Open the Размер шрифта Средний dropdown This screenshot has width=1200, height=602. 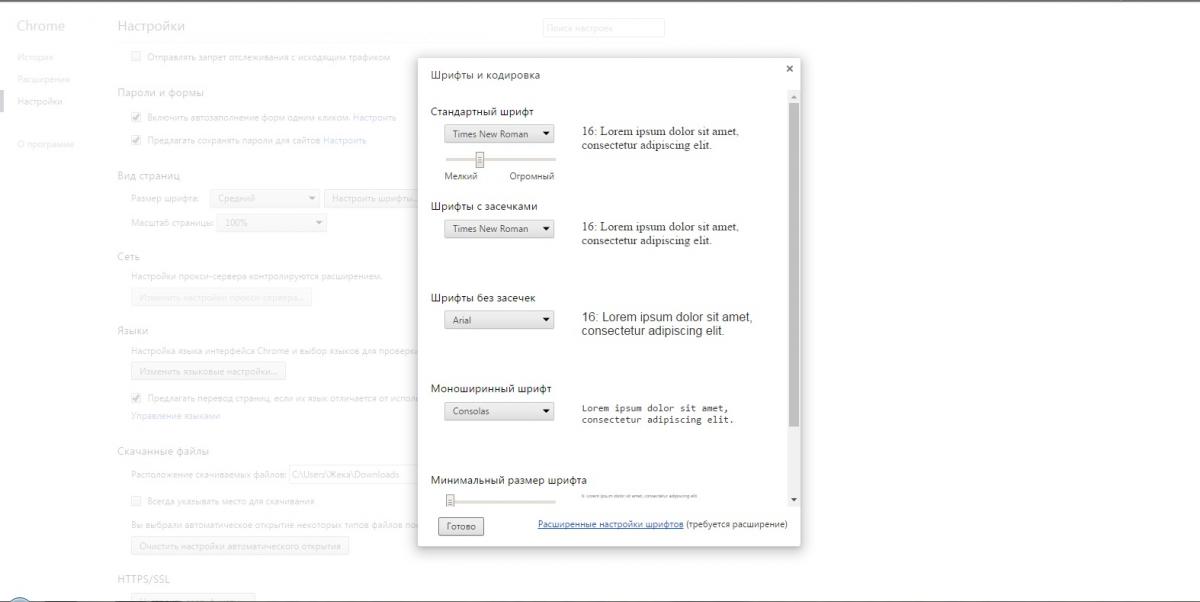(264, 199)
